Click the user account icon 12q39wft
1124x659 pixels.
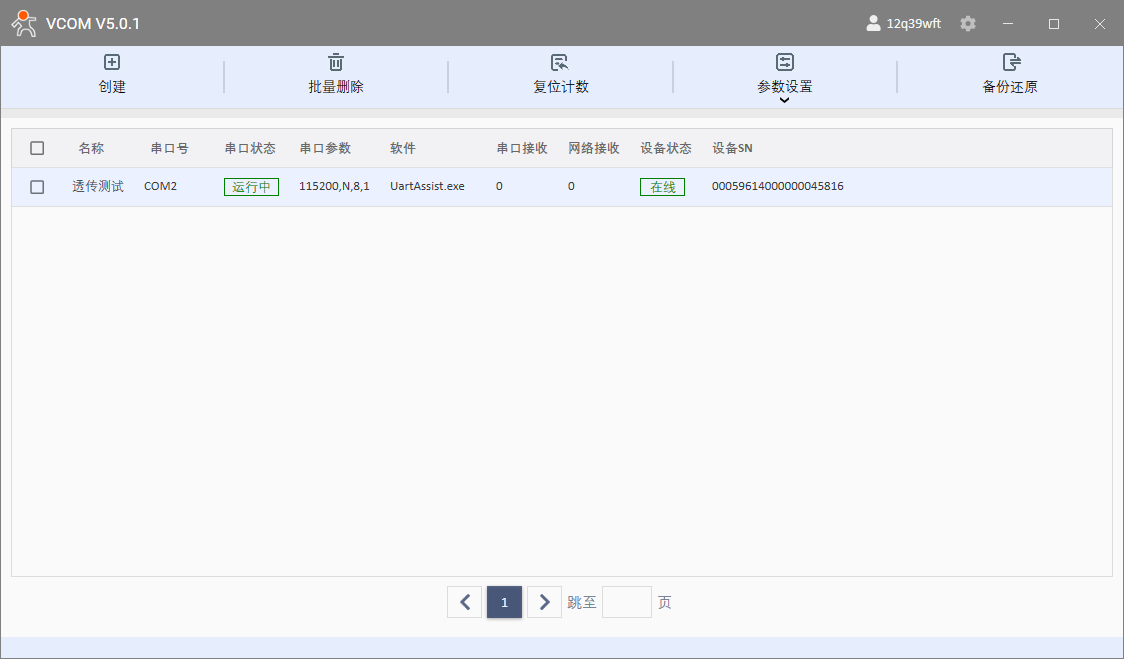874,24
